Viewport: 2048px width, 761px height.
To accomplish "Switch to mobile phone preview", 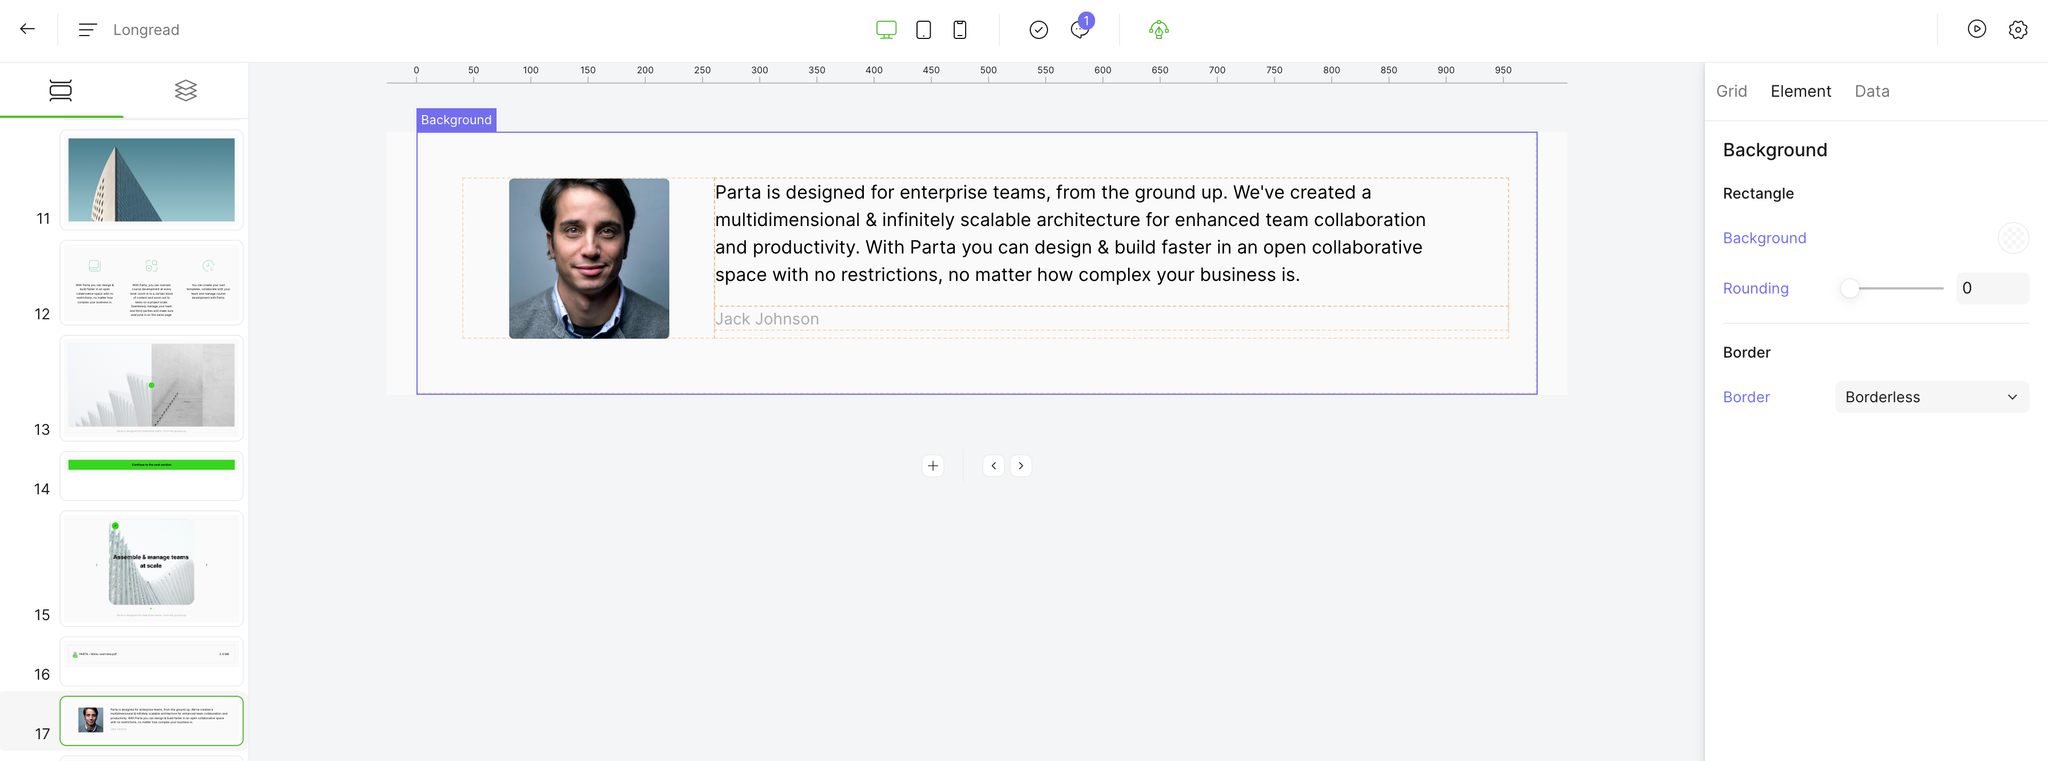I will (960, 30).
